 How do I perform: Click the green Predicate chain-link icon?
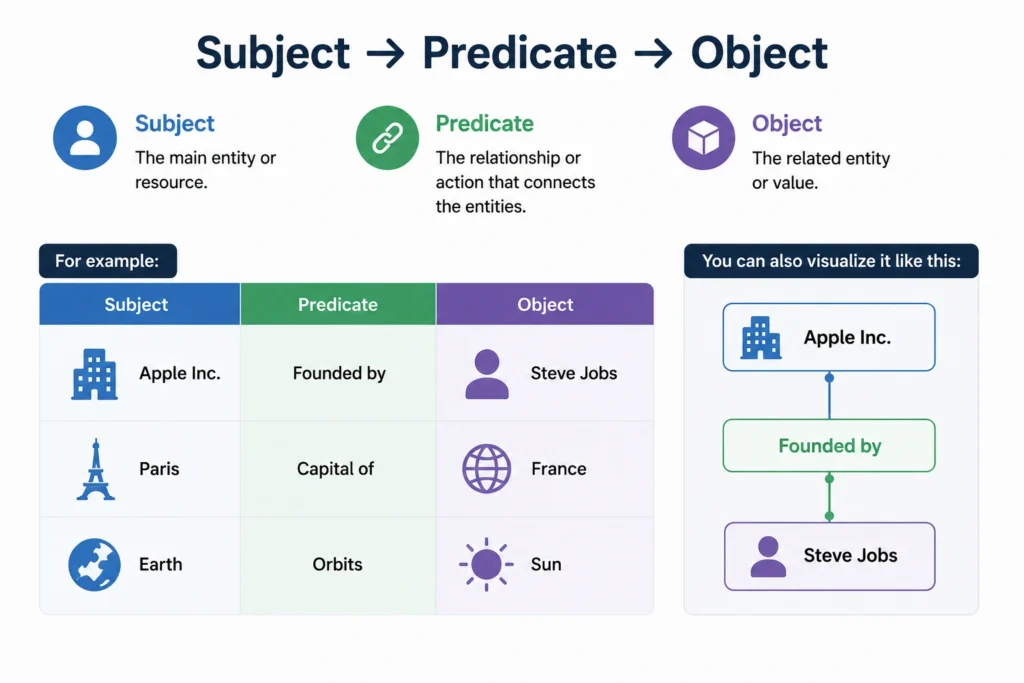[x=387, y=138]
